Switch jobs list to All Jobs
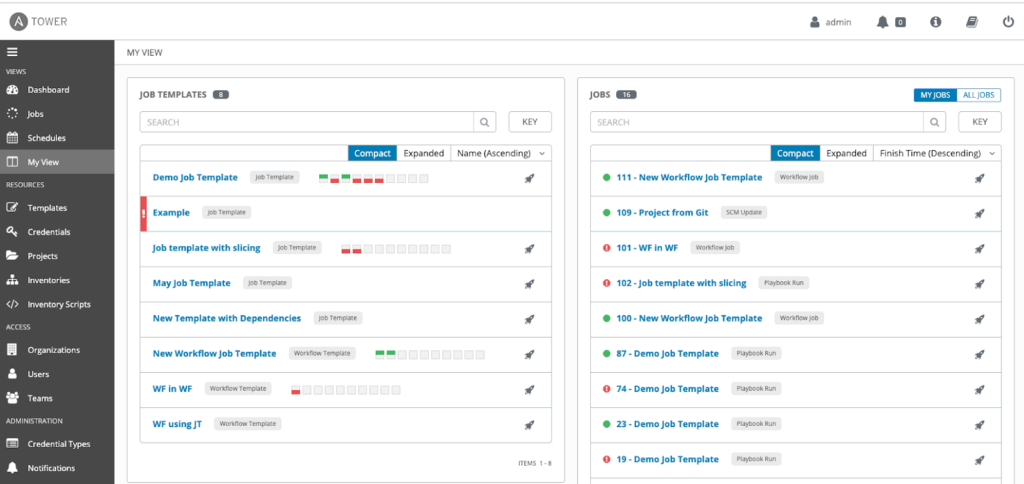 (x=978, y=95)
